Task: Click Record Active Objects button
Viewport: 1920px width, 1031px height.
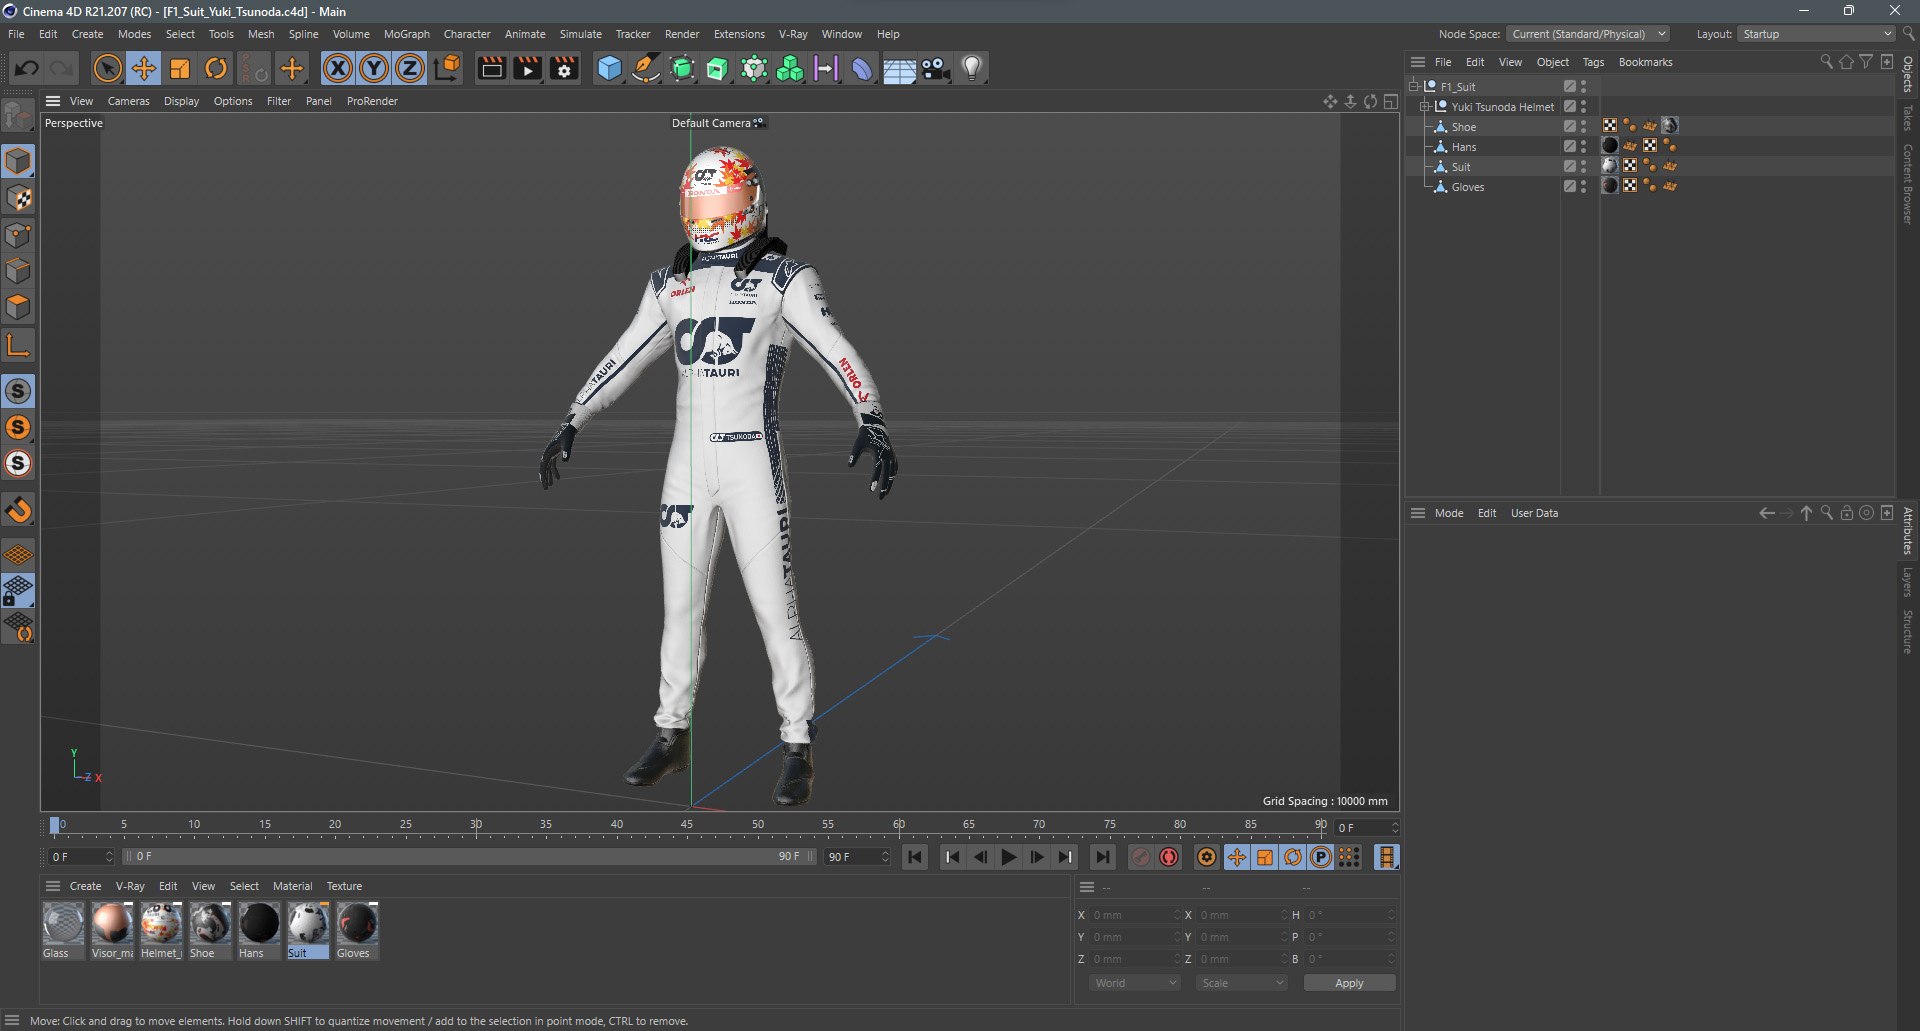Action: click(x=1141, y=857)
